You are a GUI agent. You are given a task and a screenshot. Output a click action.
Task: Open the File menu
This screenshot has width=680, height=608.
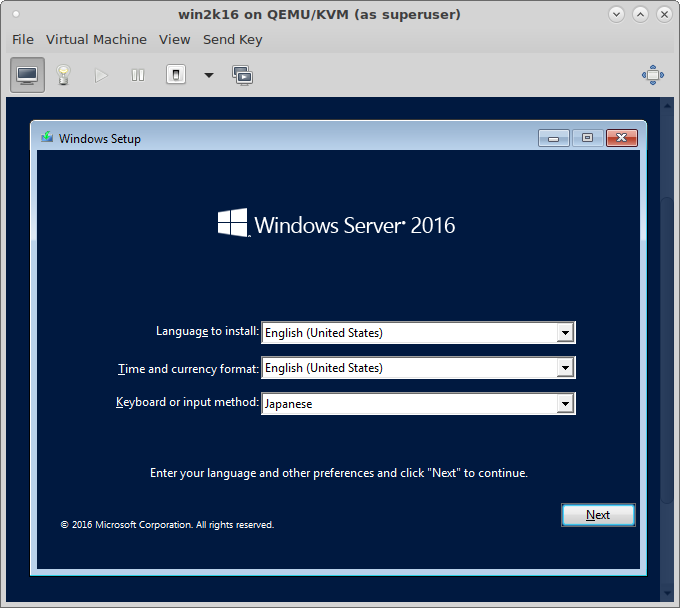(23, 39)
